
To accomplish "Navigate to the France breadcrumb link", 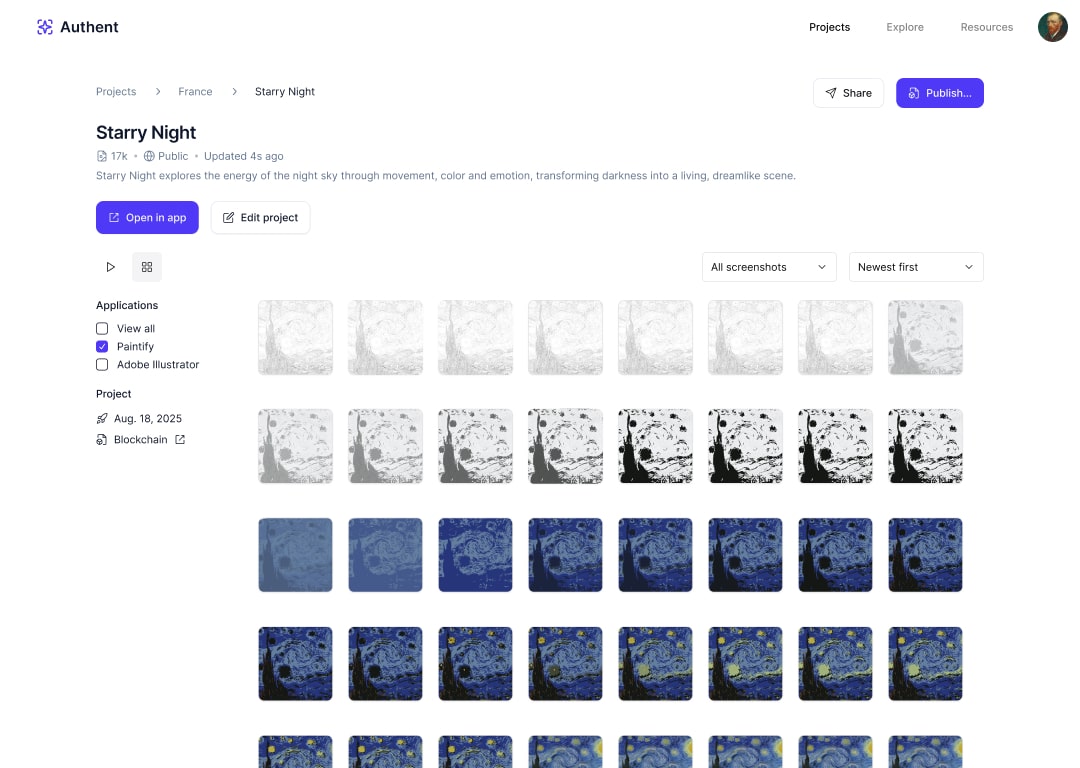I will click(194, 91).
